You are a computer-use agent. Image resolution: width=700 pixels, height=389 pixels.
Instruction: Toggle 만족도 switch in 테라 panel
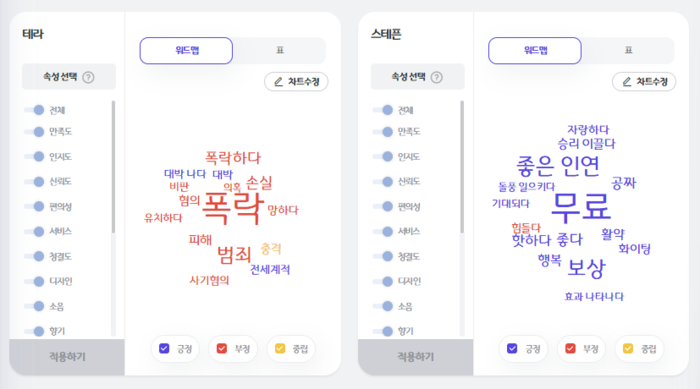click(x=34, y=132)
